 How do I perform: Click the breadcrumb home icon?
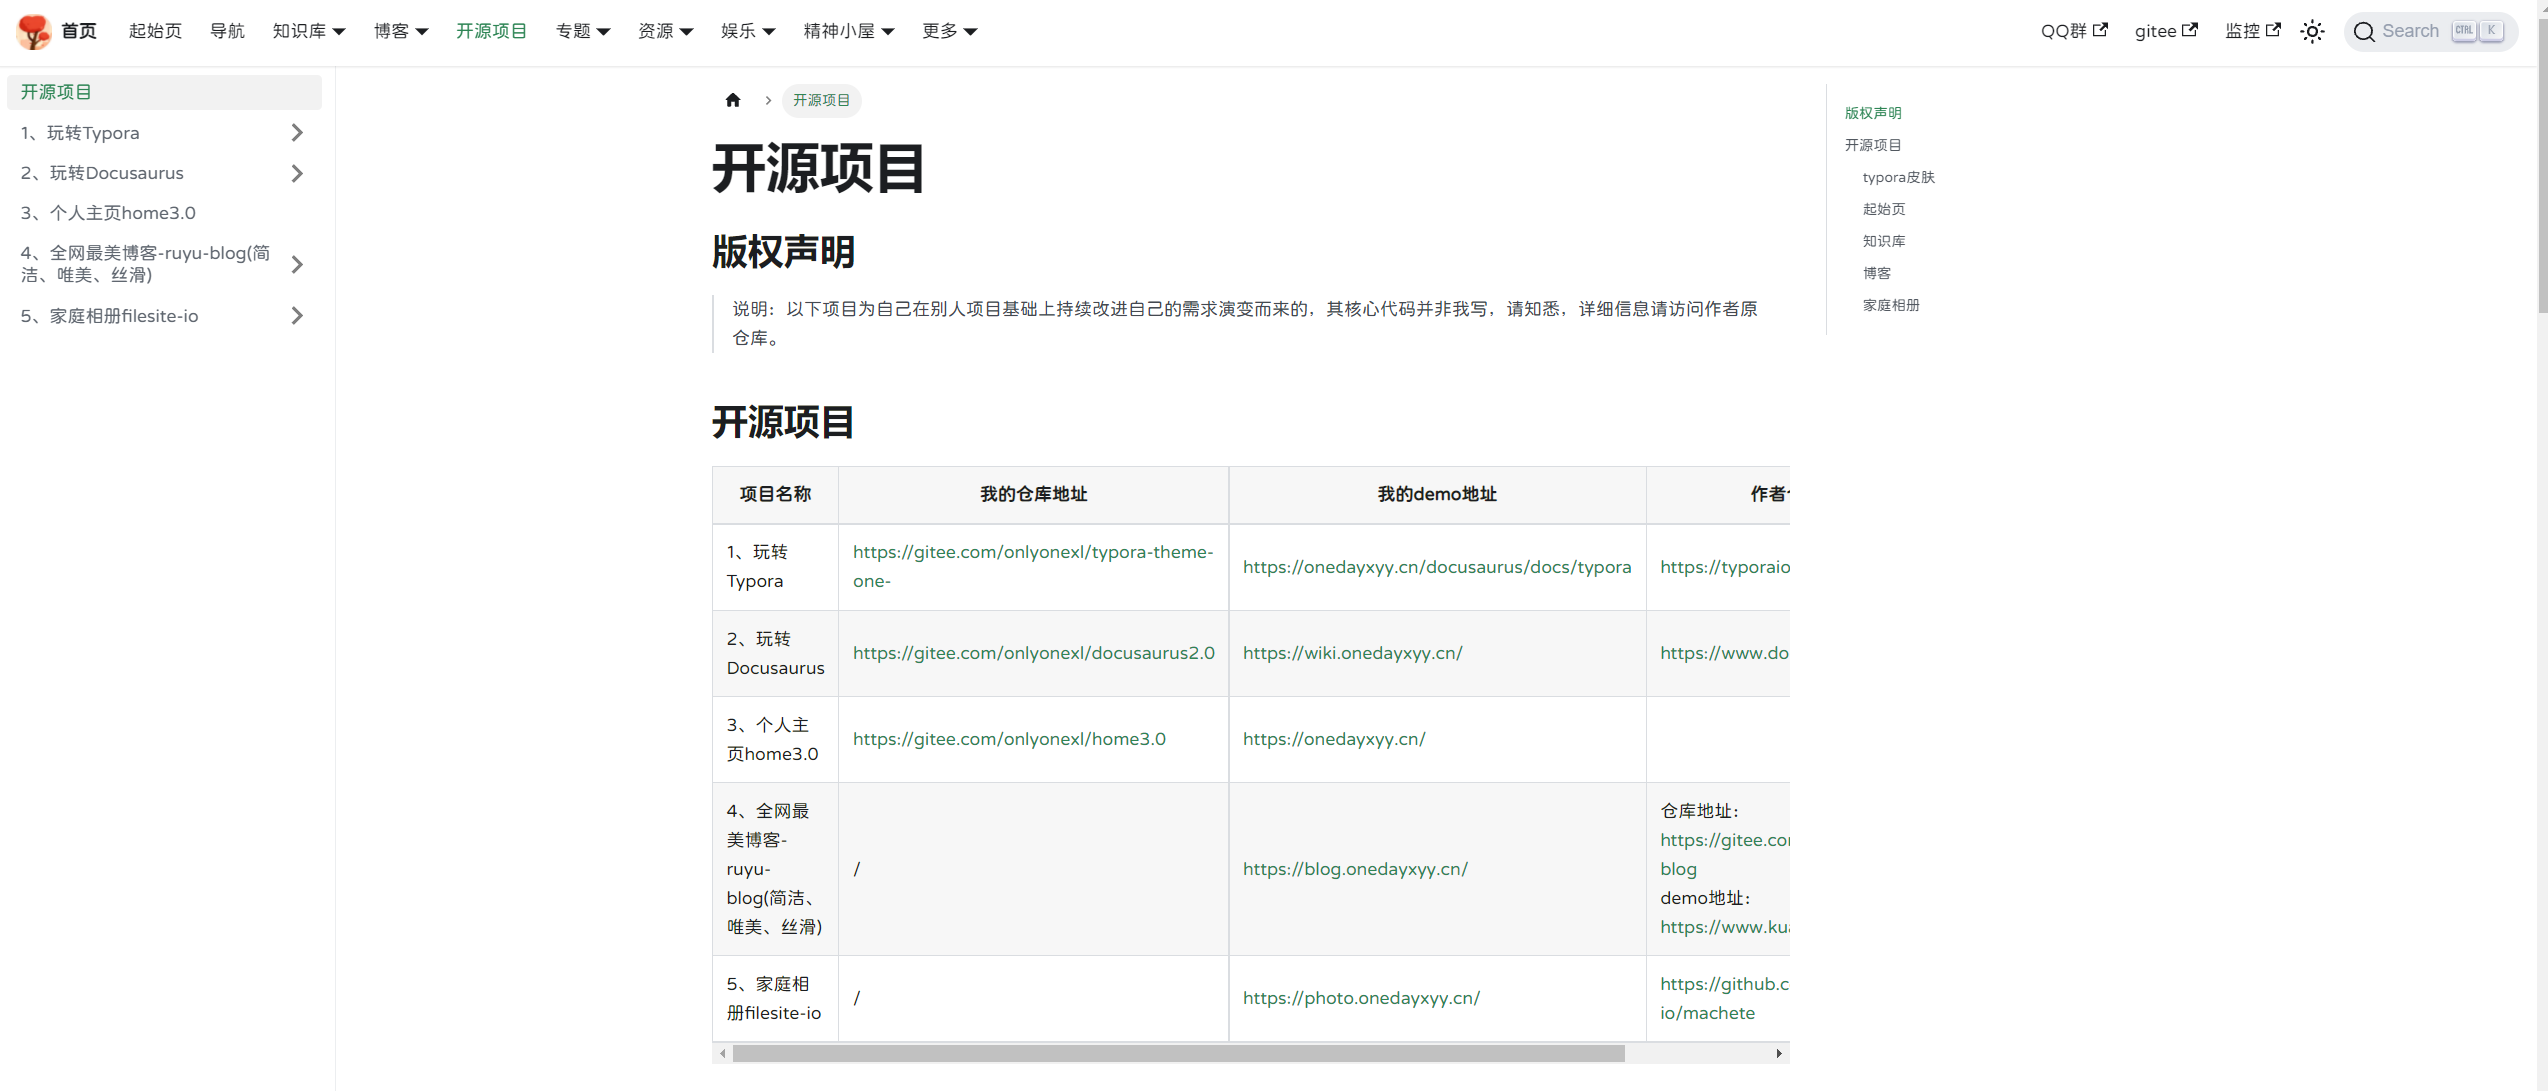point(733,100)
